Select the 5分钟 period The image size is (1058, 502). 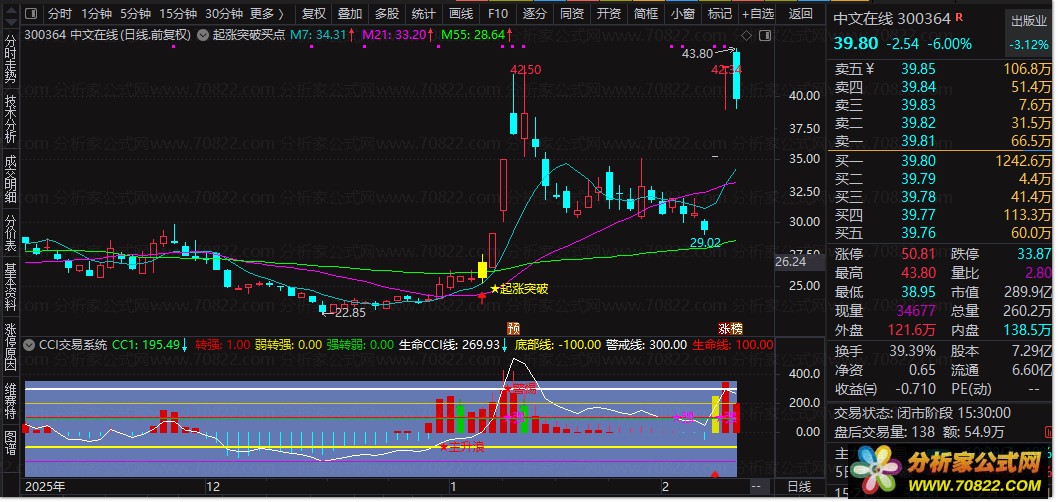pyautogui.click(x=135, y=13)
